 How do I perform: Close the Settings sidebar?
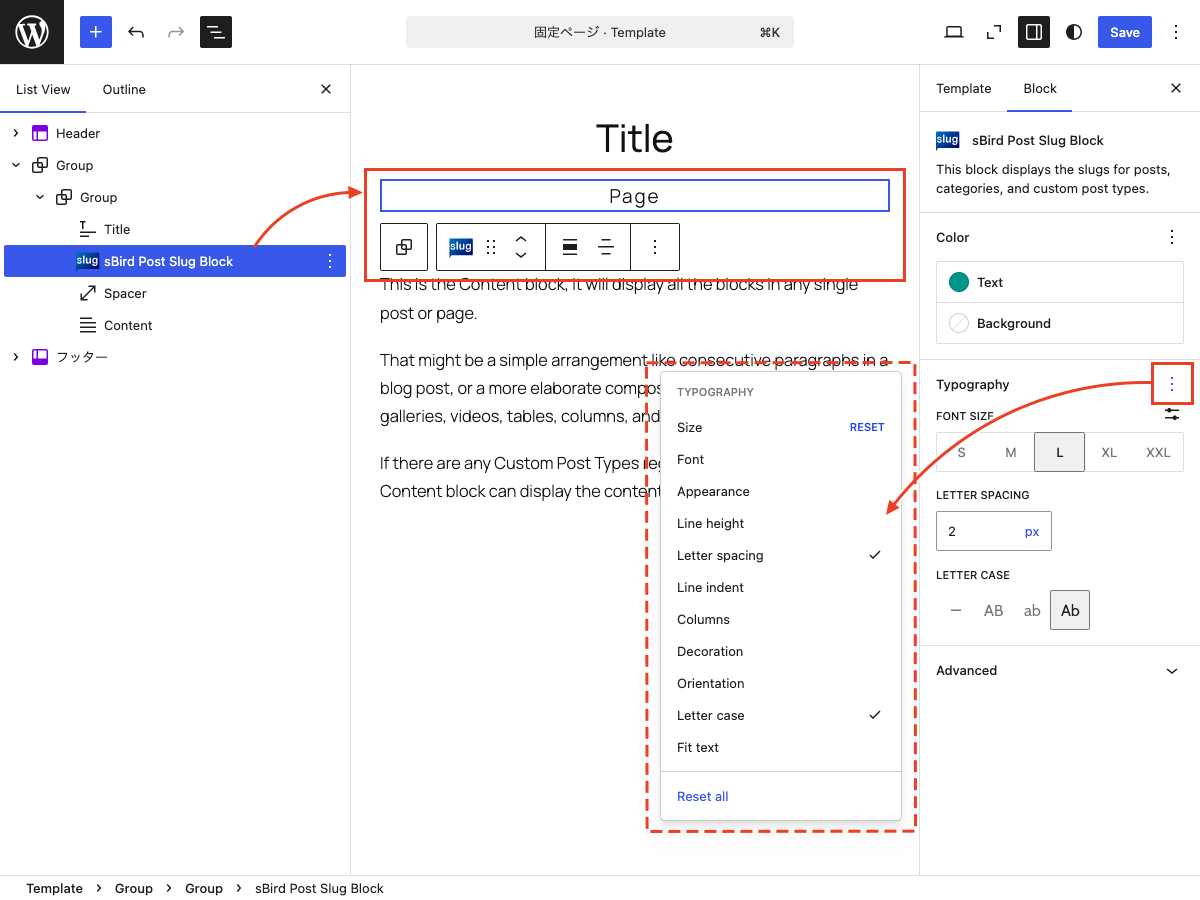pyautogui.click(x=1176, y=88)
